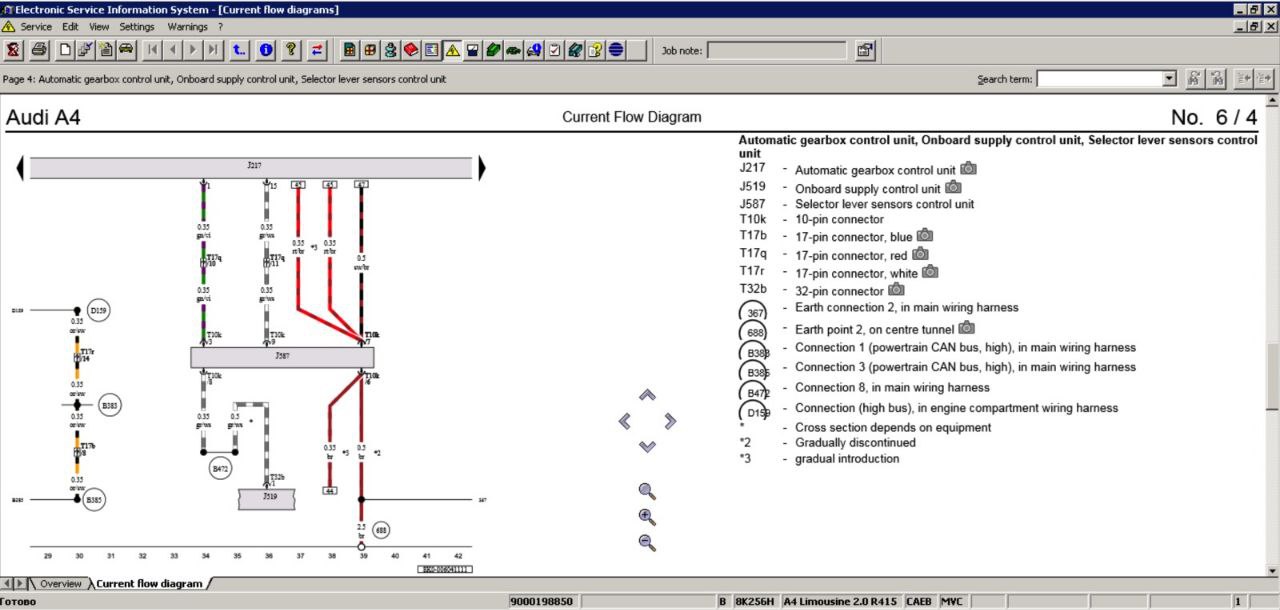Click the vertical scrollbar thumb
1280x610 pixels.
1272,376
